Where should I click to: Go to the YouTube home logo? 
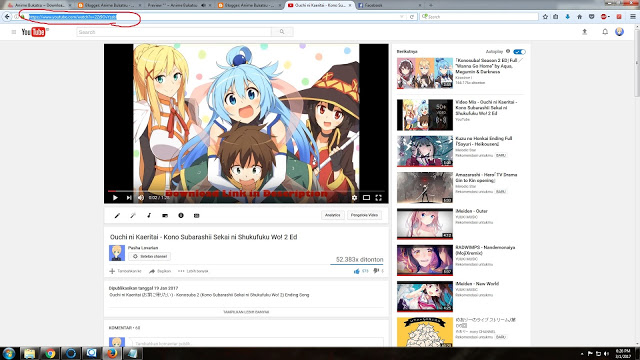tap(33, 32)
